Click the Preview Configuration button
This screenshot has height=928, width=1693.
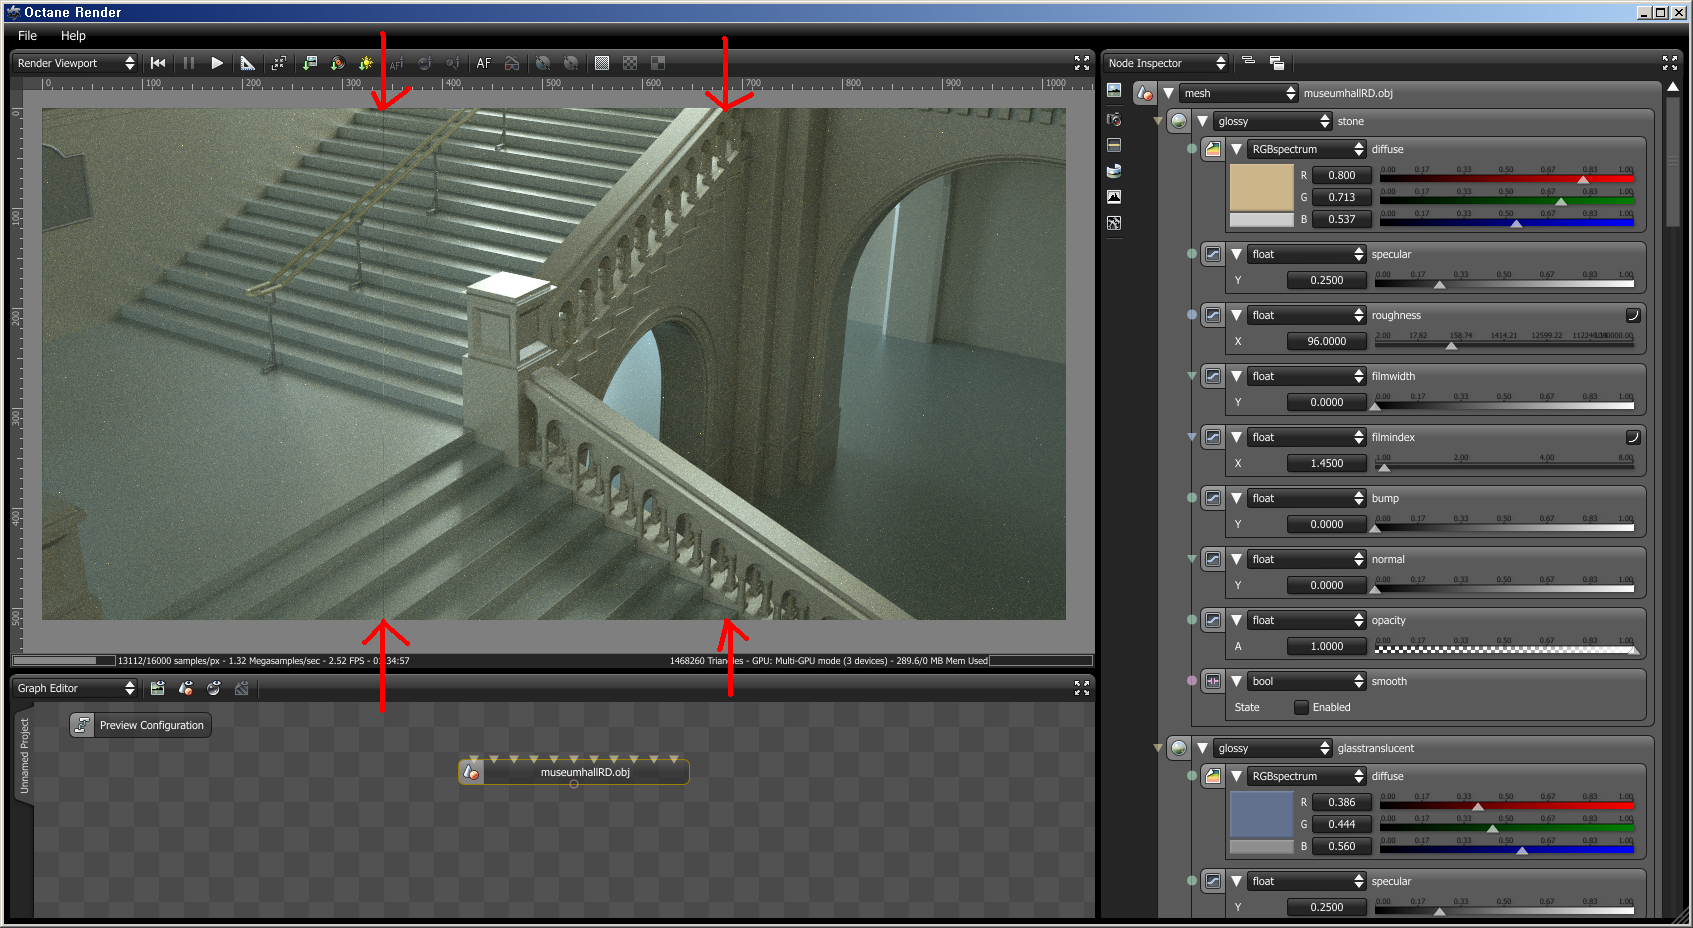coord(140,725)
